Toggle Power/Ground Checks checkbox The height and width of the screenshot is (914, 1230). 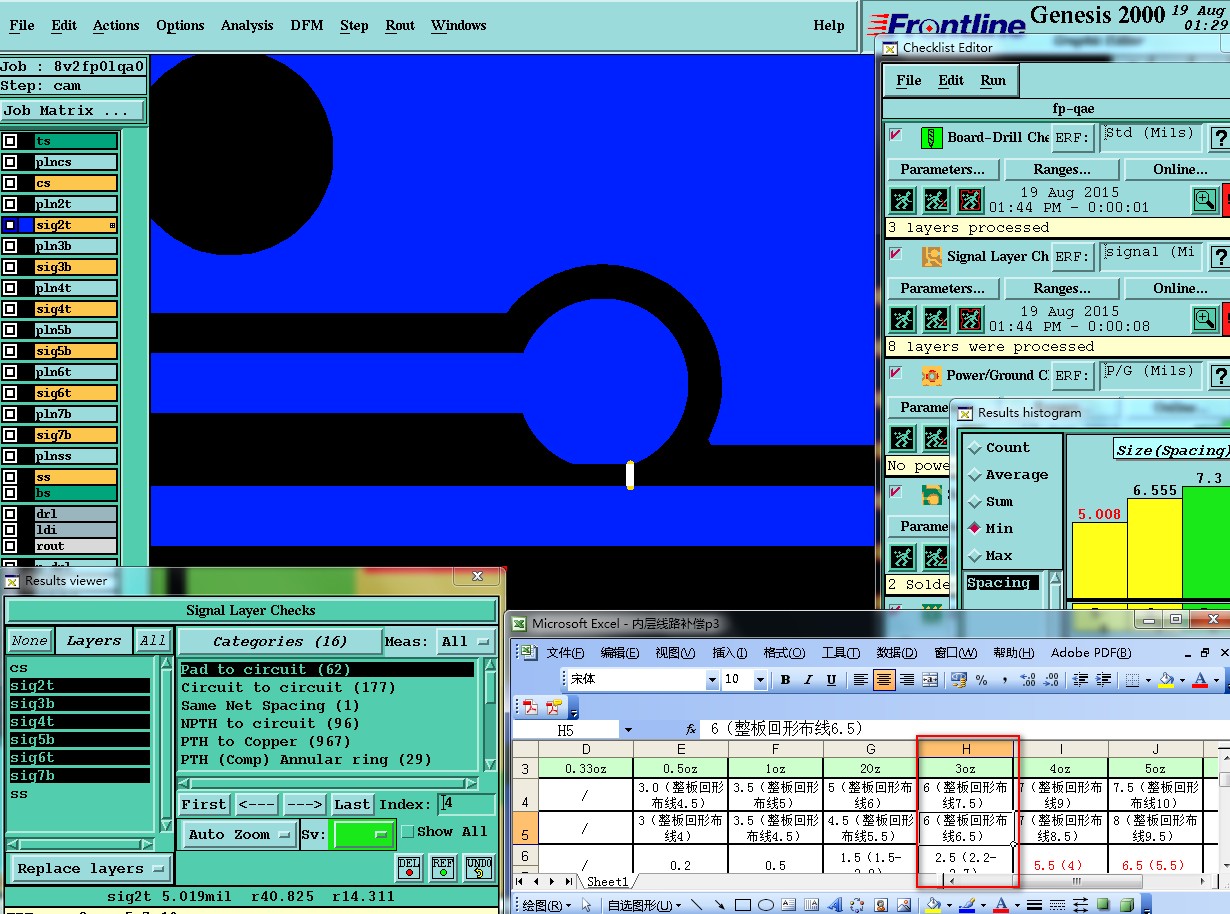[896, 372]
